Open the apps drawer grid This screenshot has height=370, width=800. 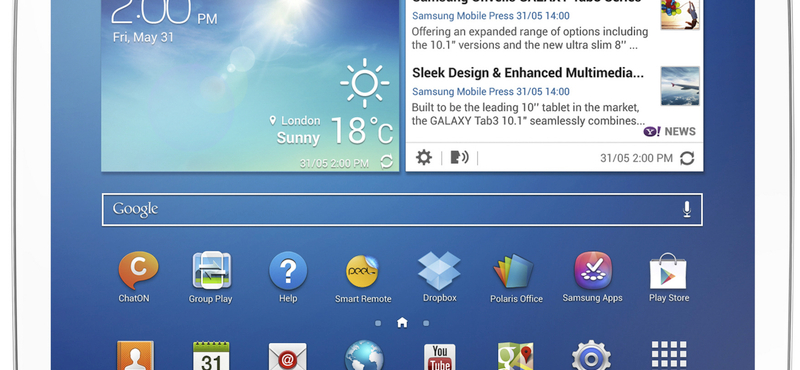click(669, 355)
